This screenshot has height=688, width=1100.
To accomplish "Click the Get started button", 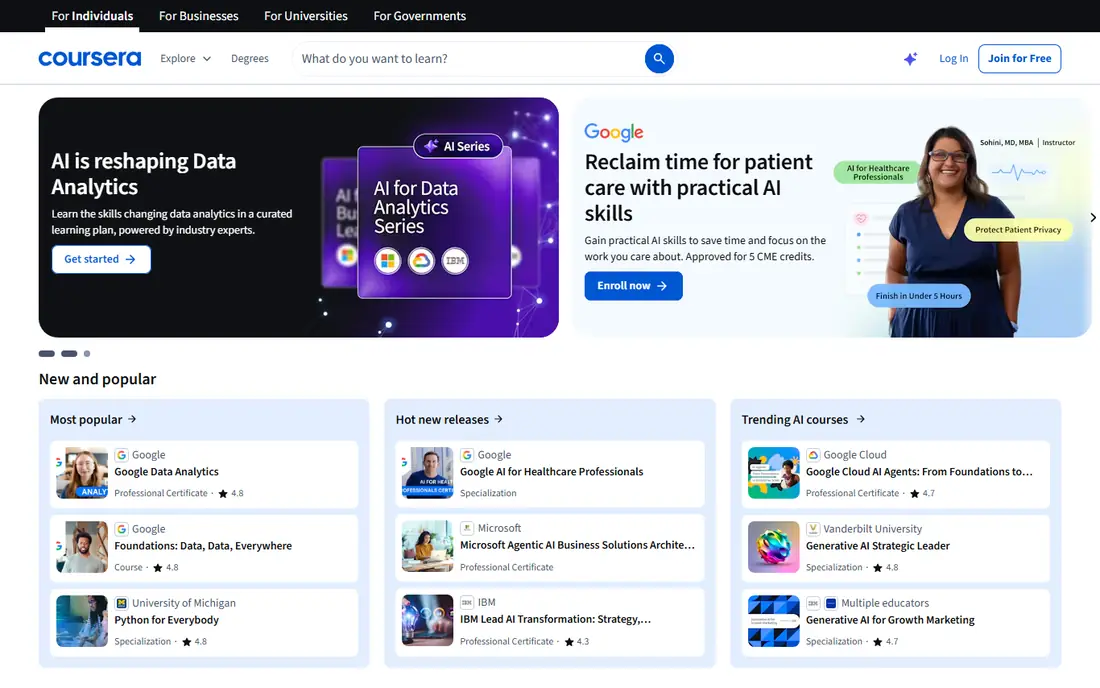I will [x=101, y=259].
